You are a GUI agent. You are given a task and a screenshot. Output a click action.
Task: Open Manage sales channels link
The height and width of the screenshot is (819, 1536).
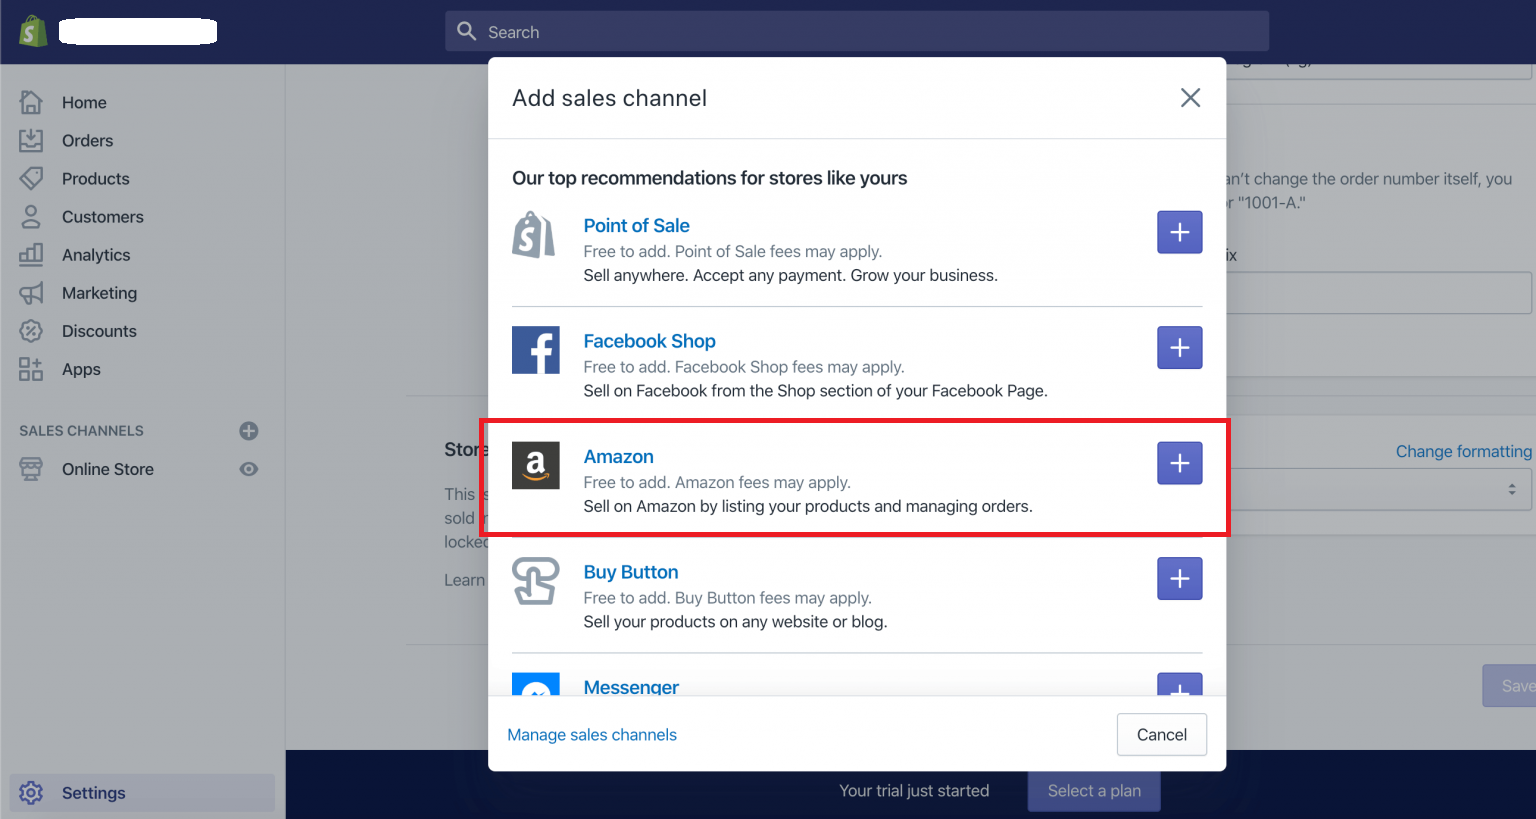click(592, 735)
